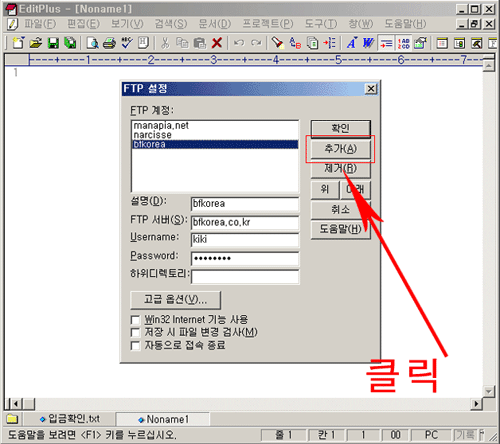This screenshot has height=444, width=500.
Task: Toggle 자동으로 접속 종료 checkbox
Action: [x=135, y=346]
